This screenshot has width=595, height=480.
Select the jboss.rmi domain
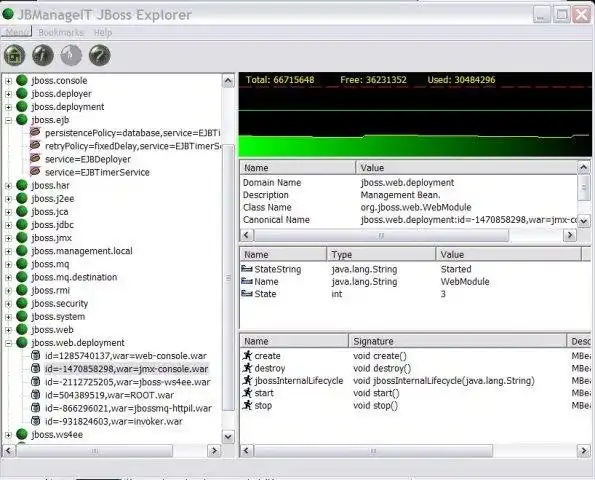click(x=51, y=290)
